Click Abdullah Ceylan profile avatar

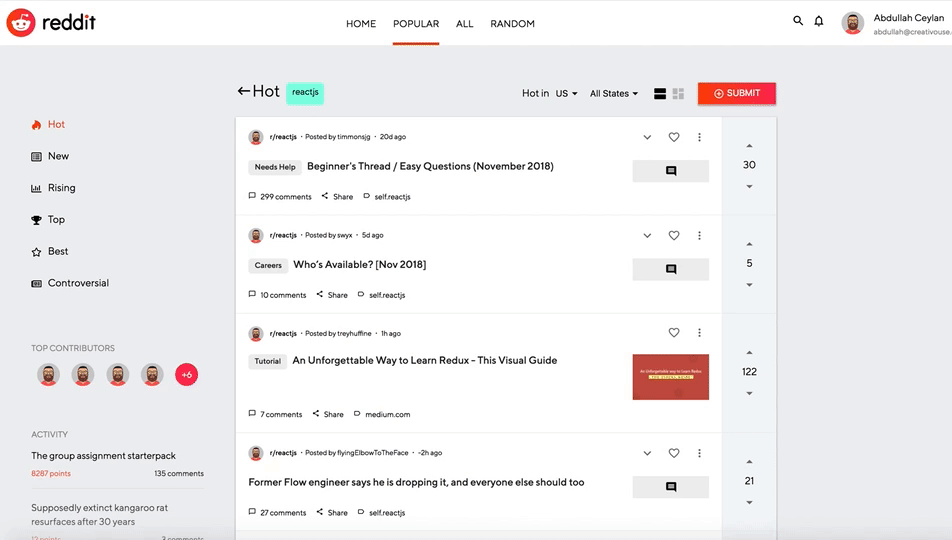pos(852,23)
